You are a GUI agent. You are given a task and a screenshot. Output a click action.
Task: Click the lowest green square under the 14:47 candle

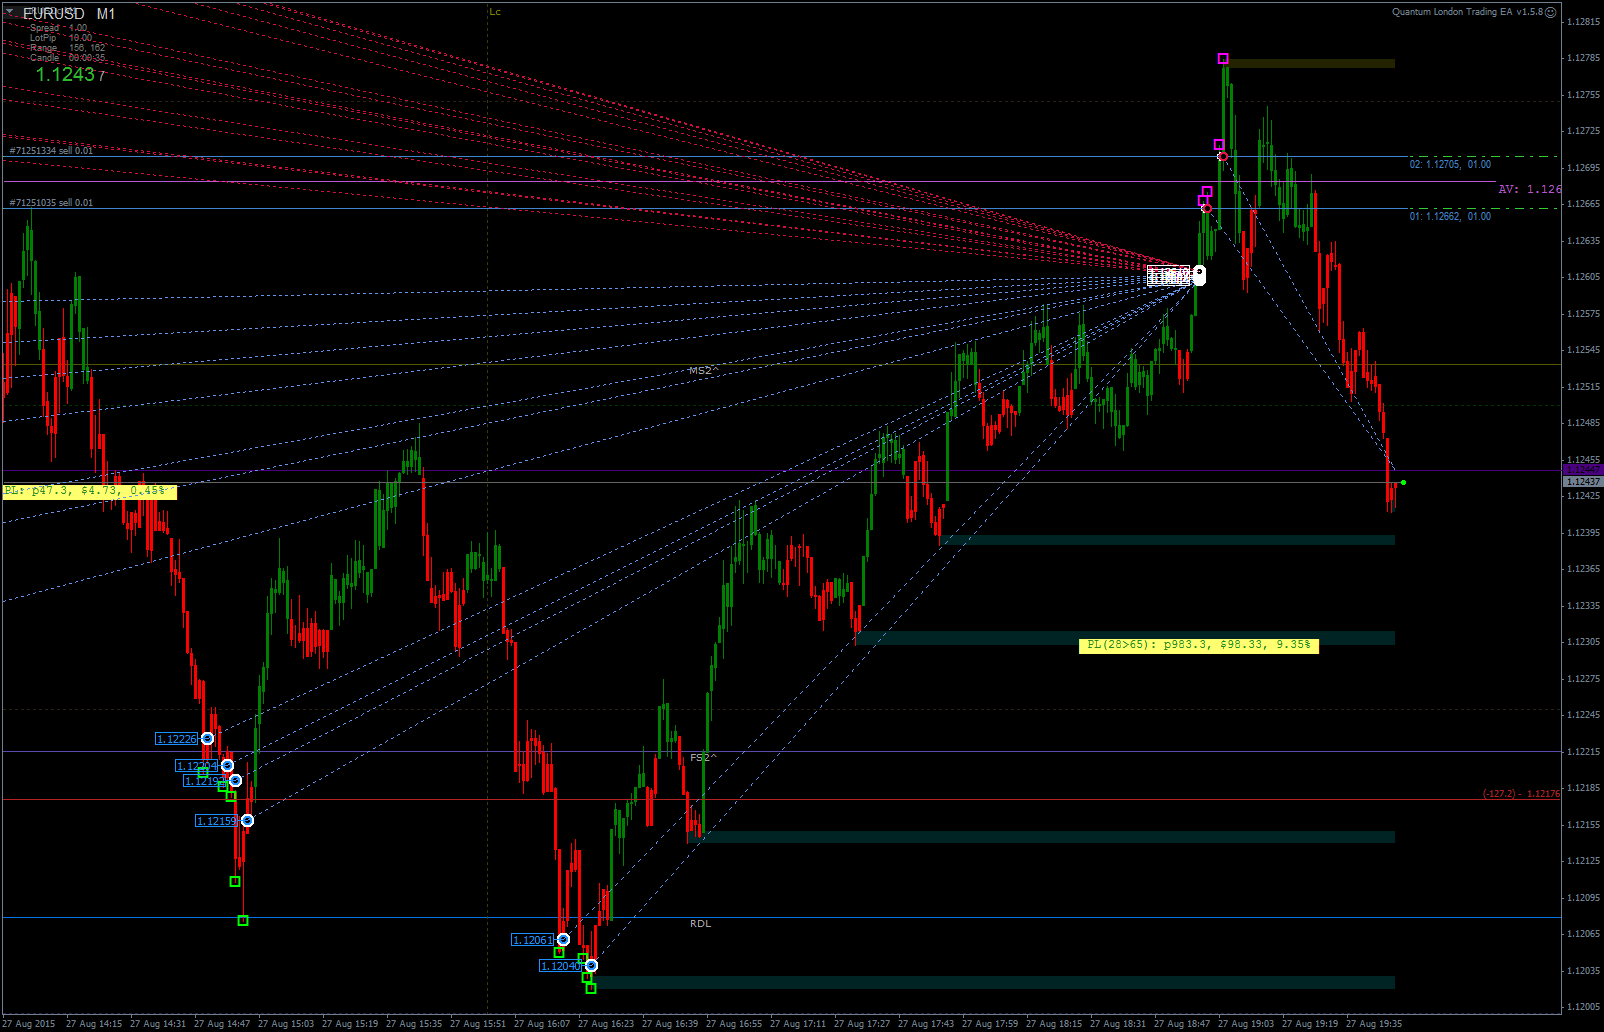(x=243, y=920)
